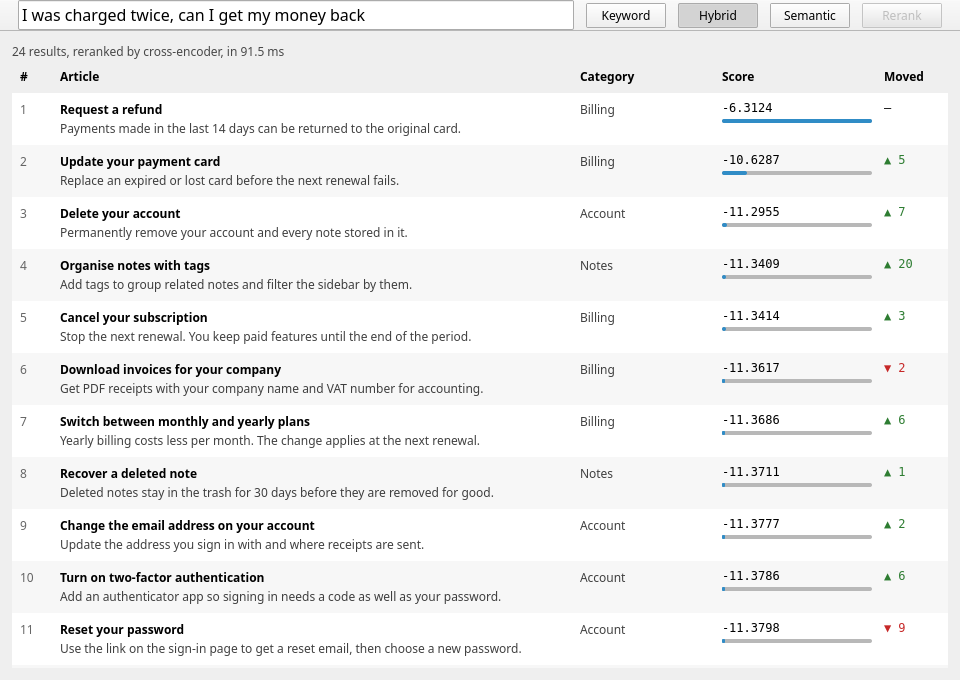Open 'Cancel your subscription' article

pos(133,318)
